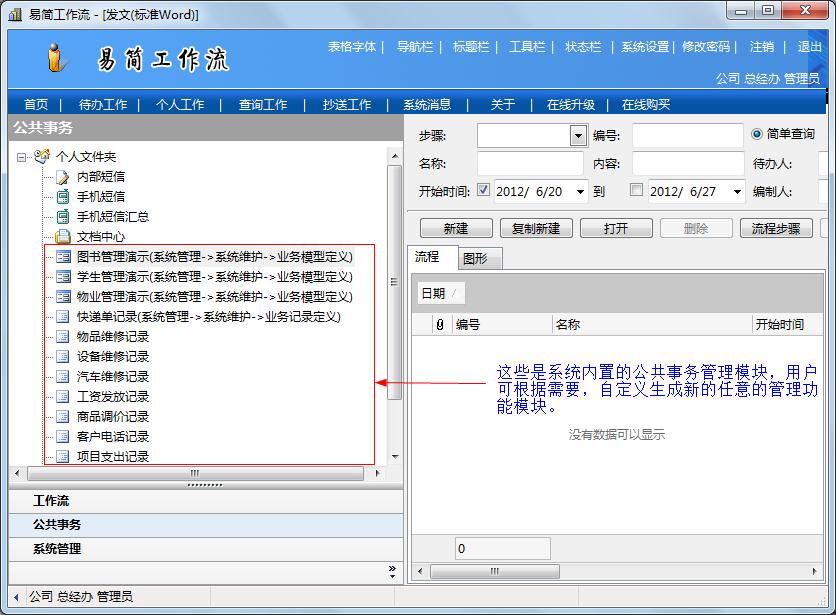Viewport: 836px width, 615px height.
Task: Click the 名称 input field
Action: (530, 163)
